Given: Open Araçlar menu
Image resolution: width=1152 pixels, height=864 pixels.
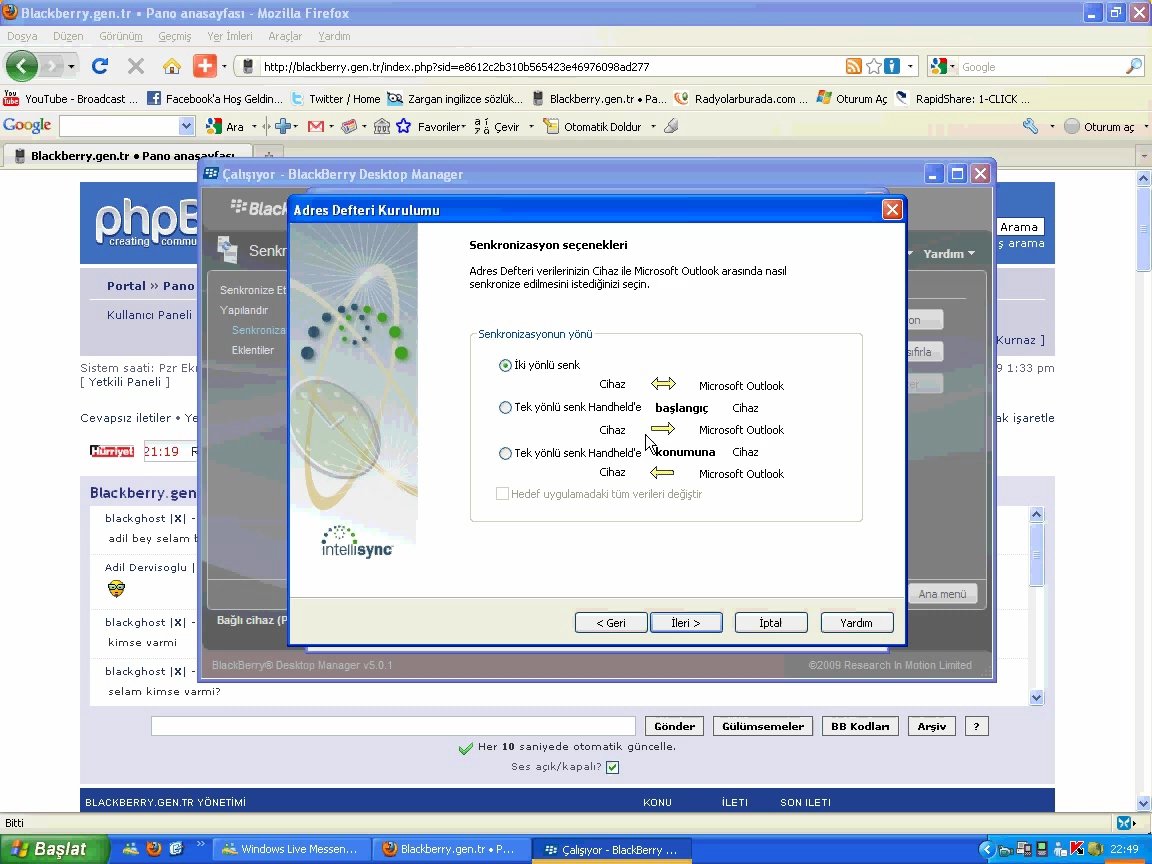Looking at the screenshot, I should [285, 36].
